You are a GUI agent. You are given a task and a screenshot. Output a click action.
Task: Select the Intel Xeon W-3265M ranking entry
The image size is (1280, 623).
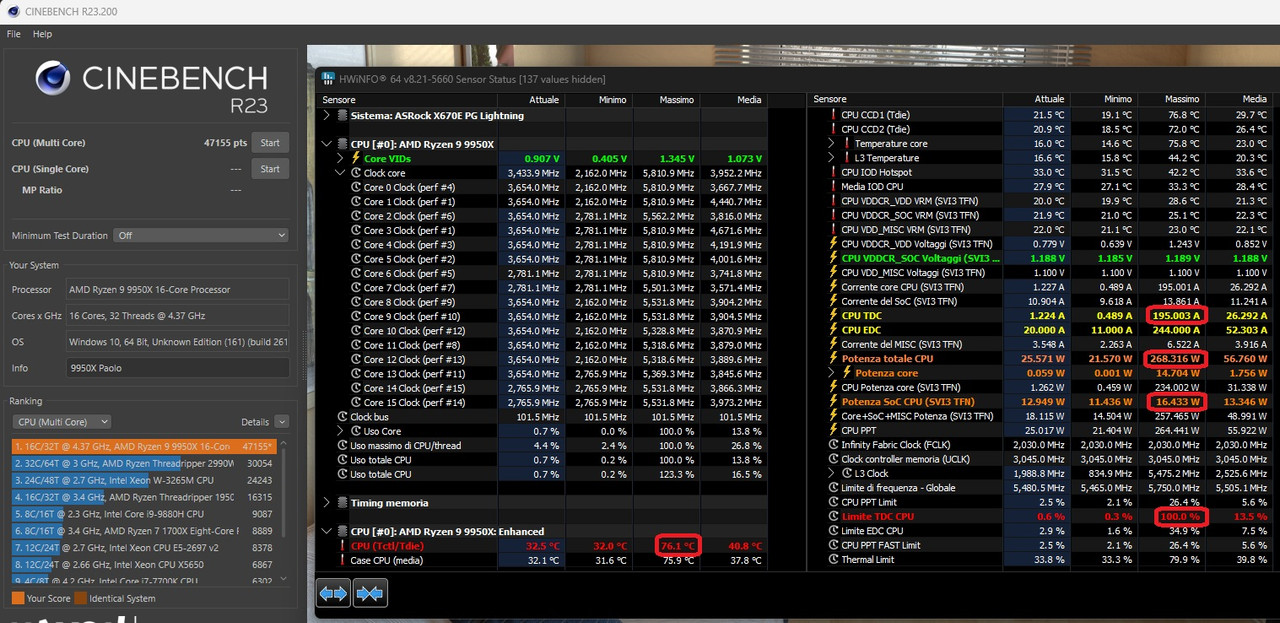pos(146,481)
